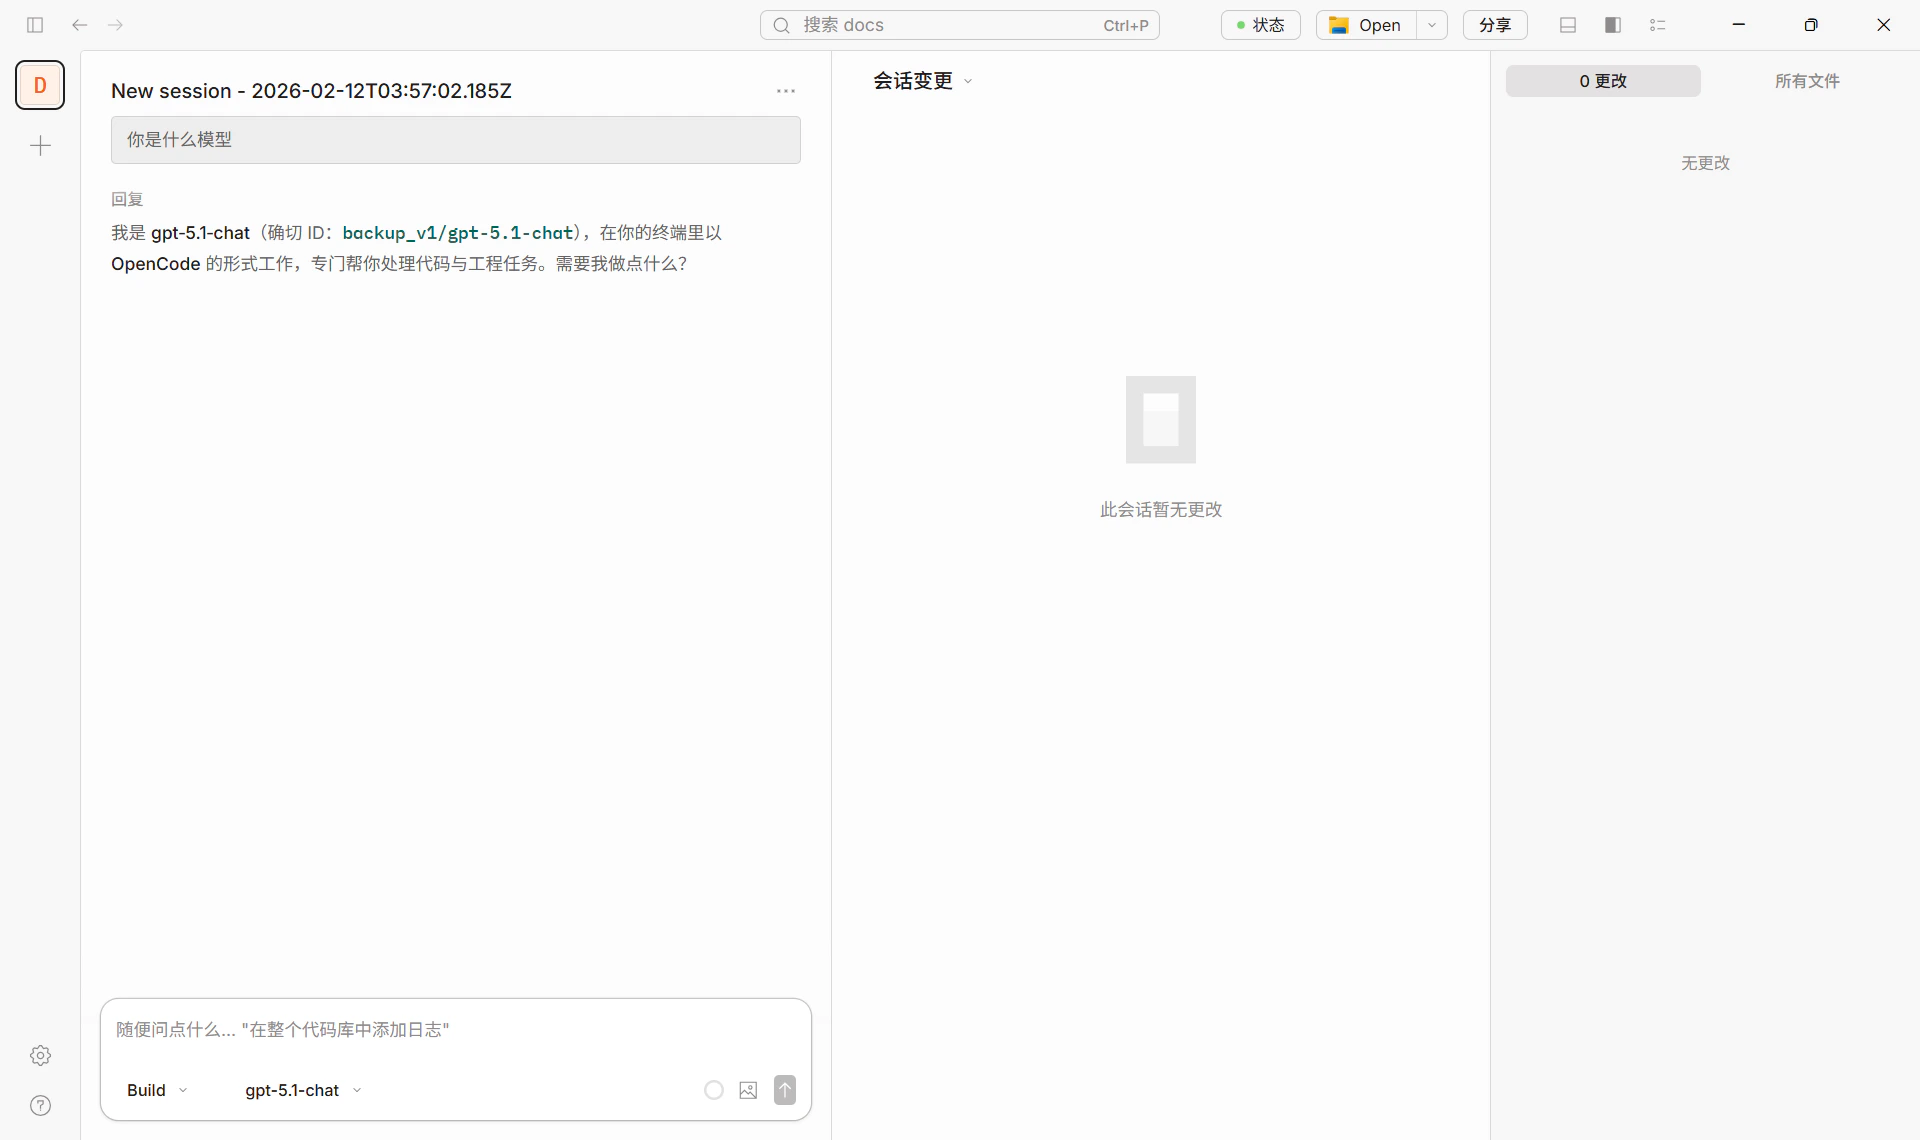Viewport: 1920px width, 1140px height.
Task: Toggle 状态 status indicator
Action: tap(1260, 25)
